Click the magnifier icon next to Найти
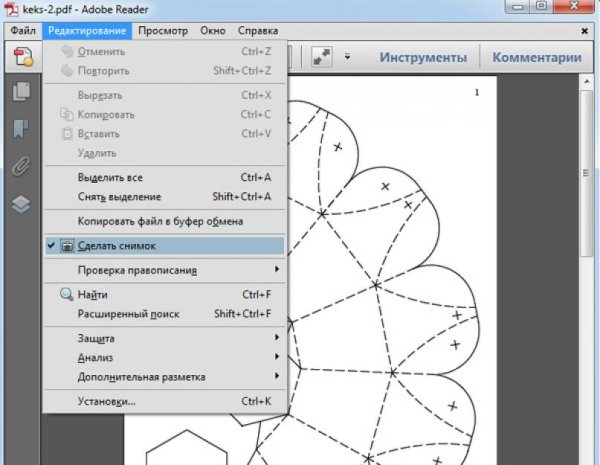The image size is (600, 465). click(x=67, y=295)
